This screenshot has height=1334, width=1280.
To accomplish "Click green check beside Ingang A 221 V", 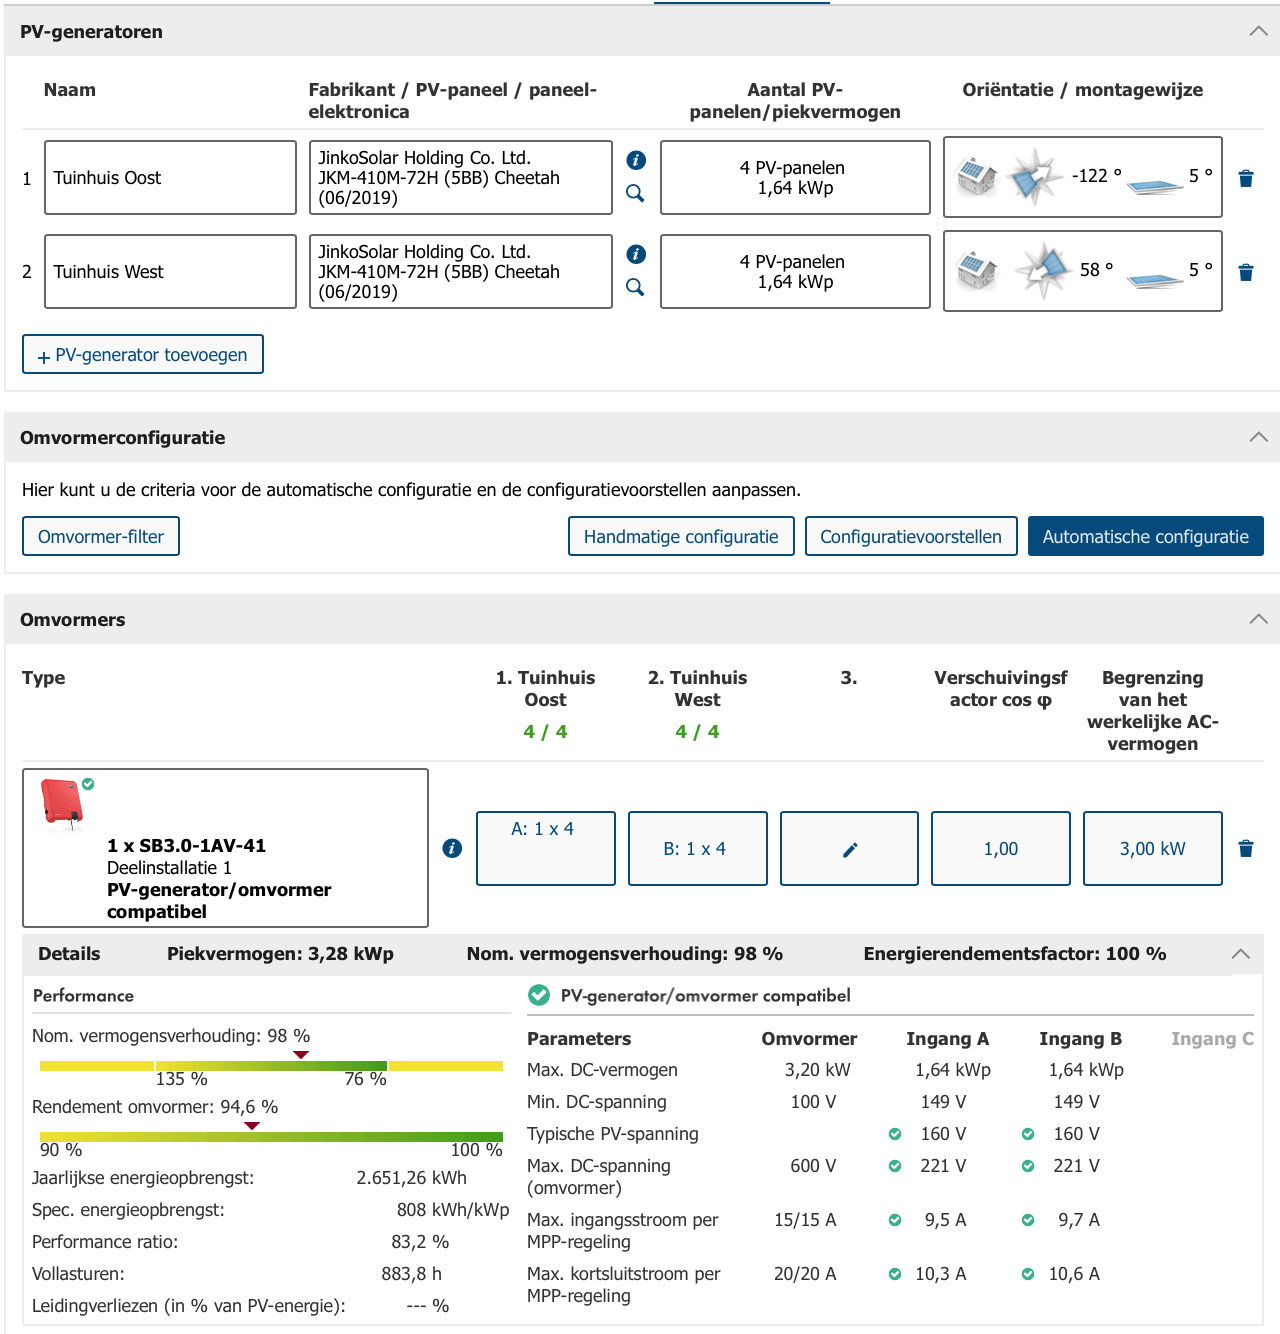I will coord(895,1166).
